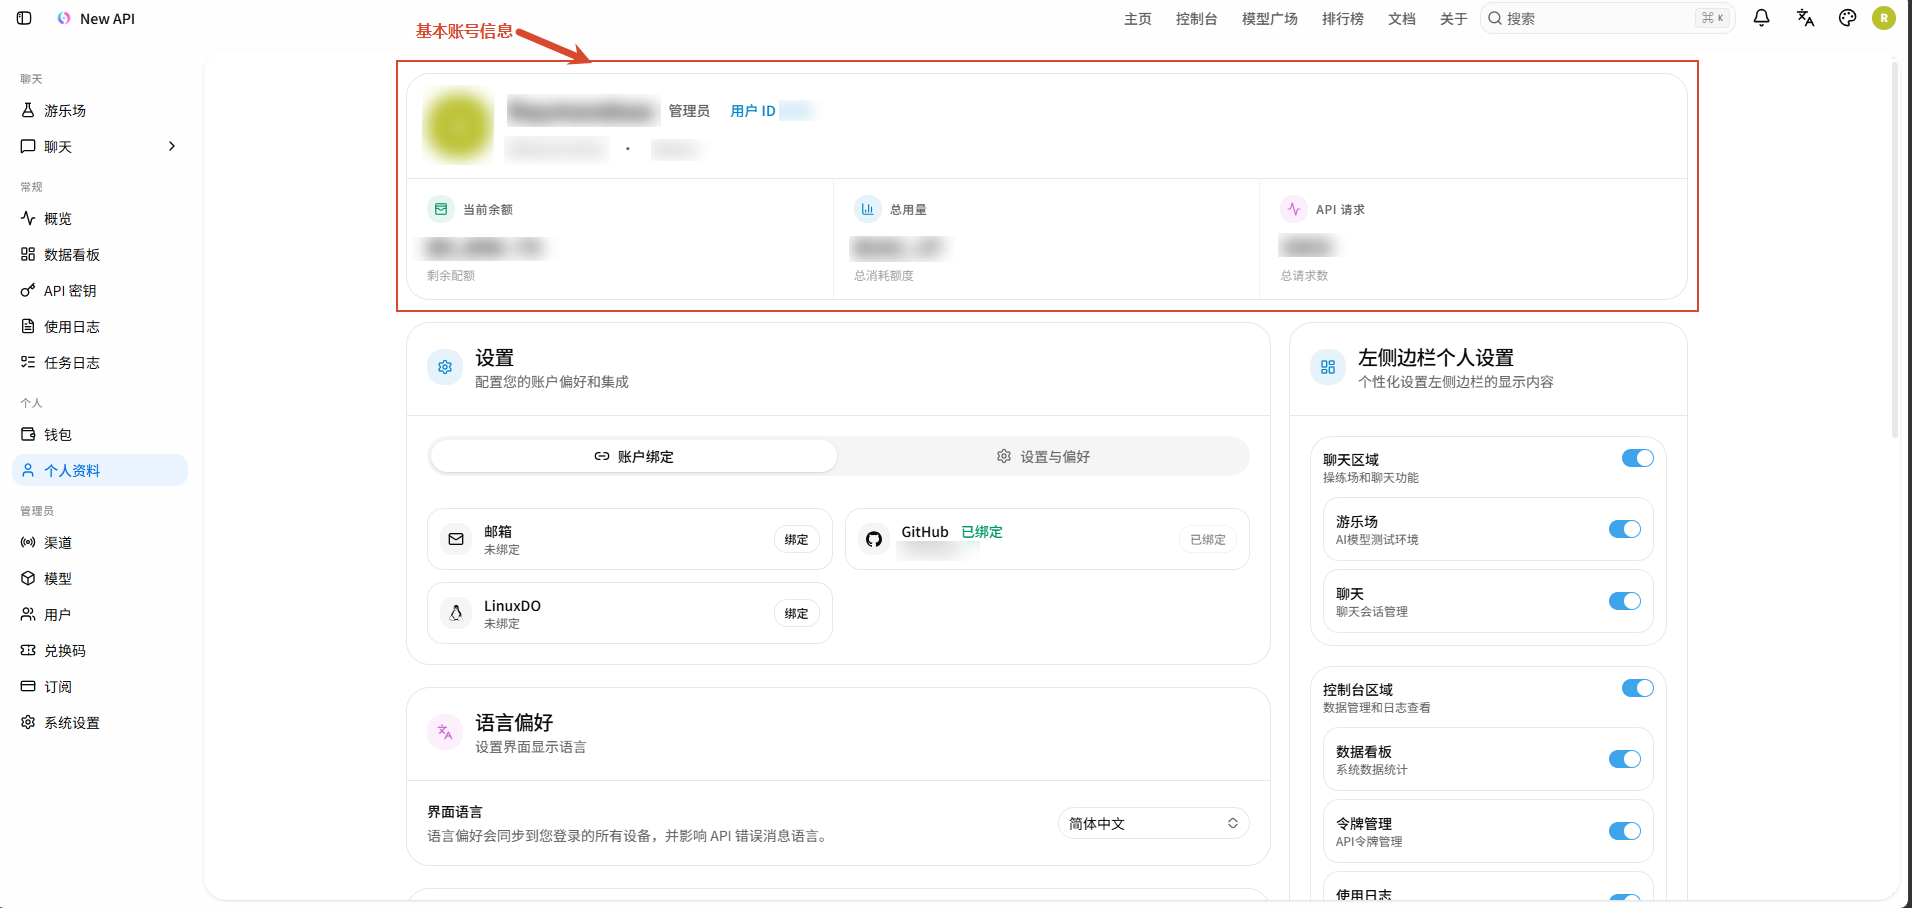Go to 主页 in top navigation
The width and height of the screenshot is (1912, 908).
pos(1137,19)
